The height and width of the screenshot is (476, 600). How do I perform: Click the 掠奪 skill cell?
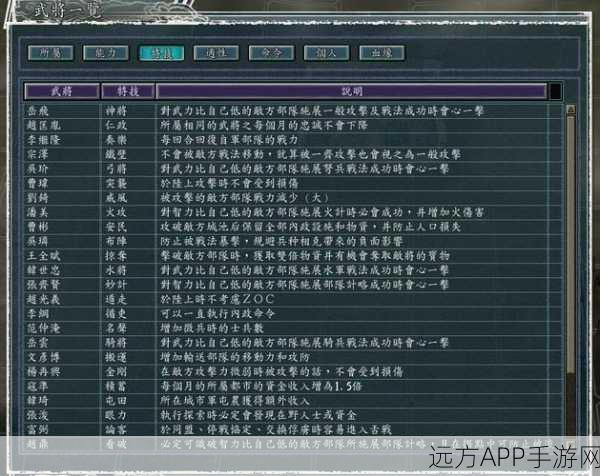click(x=116, y=256)
